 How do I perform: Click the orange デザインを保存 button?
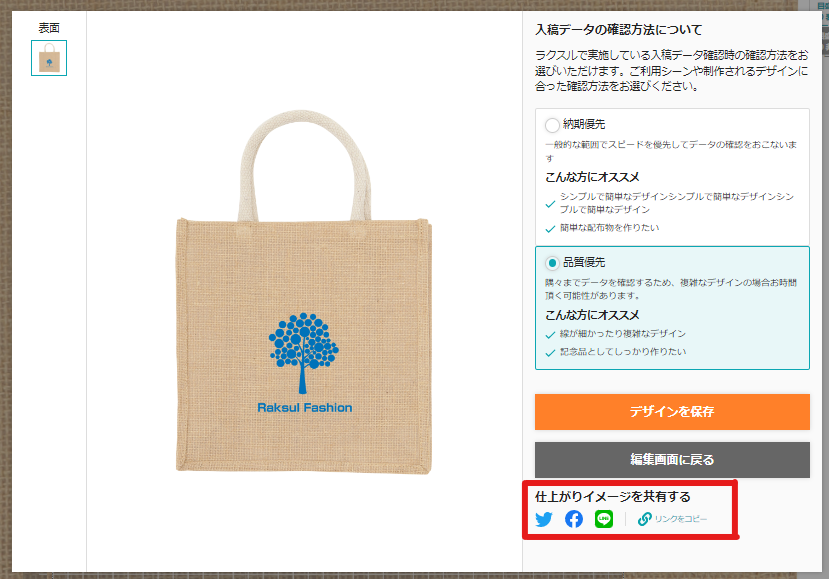tap(672, 412)
